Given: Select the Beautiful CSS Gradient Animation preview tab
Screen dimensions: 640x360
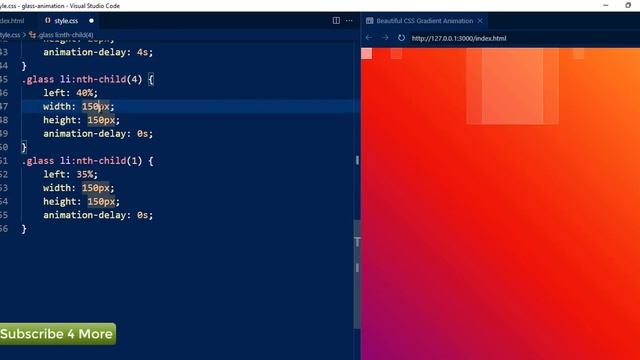Looking at the screenshot, I should [x=424, y=21].
